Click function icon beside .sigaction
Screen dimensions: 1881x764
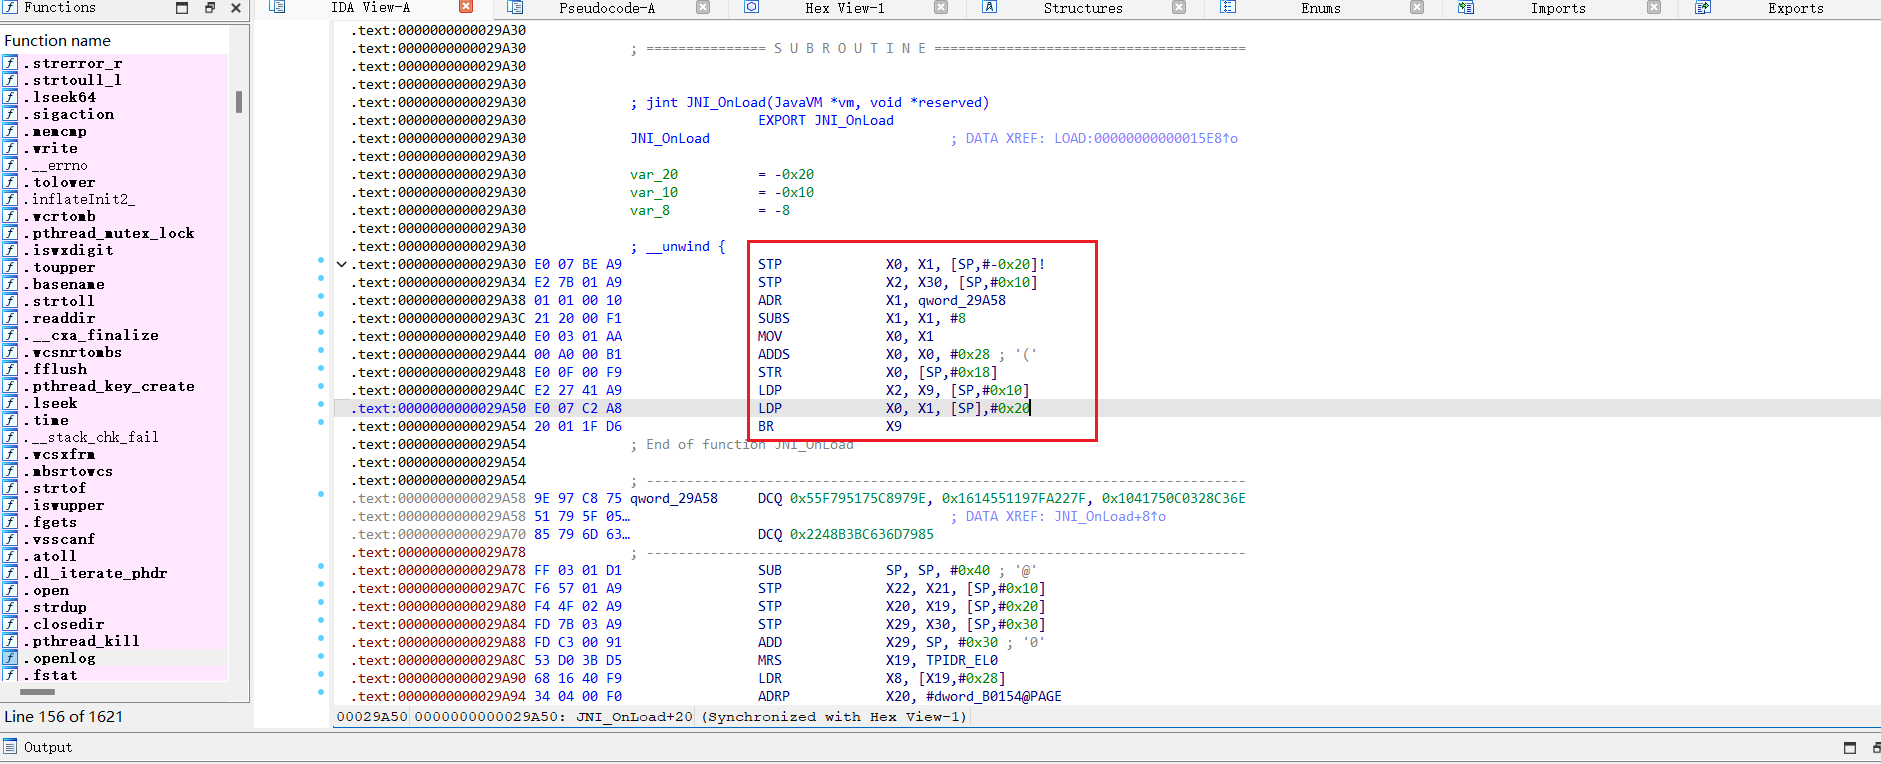click(10, 114)
